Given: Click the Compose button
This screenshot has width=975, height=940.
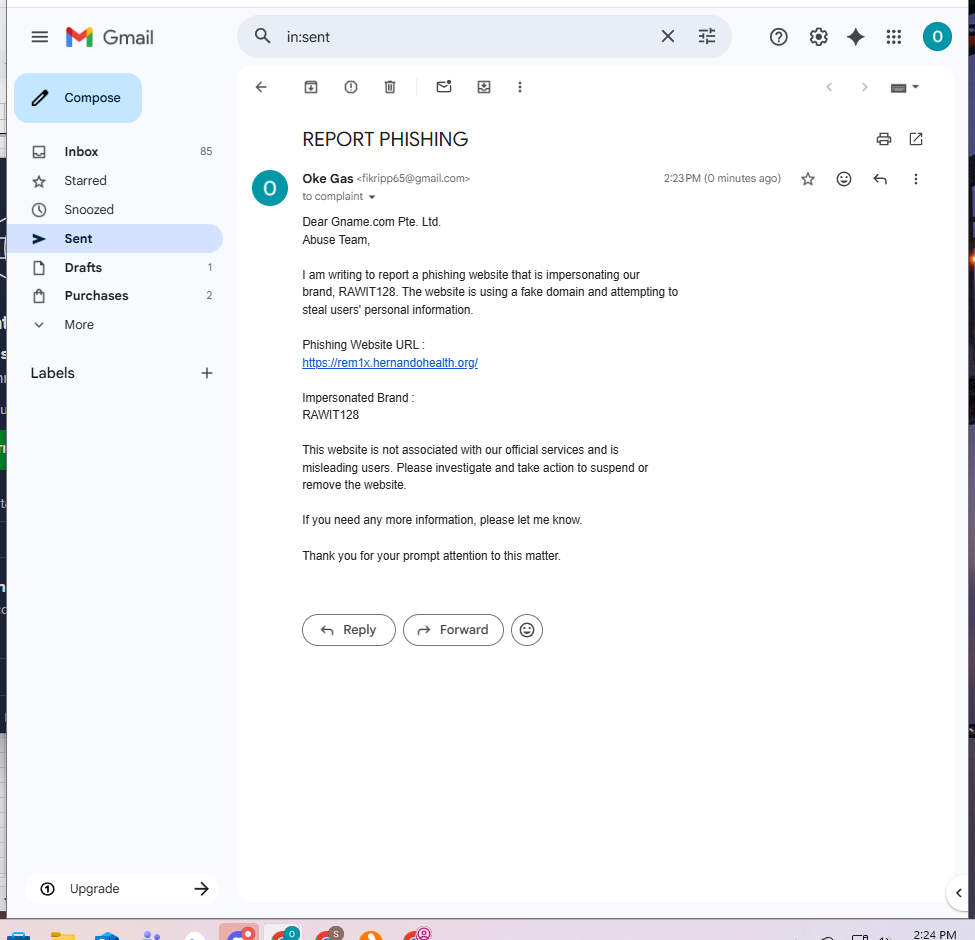Looking at the screenshot, I should pyautogui.click(x=78, y=98).
